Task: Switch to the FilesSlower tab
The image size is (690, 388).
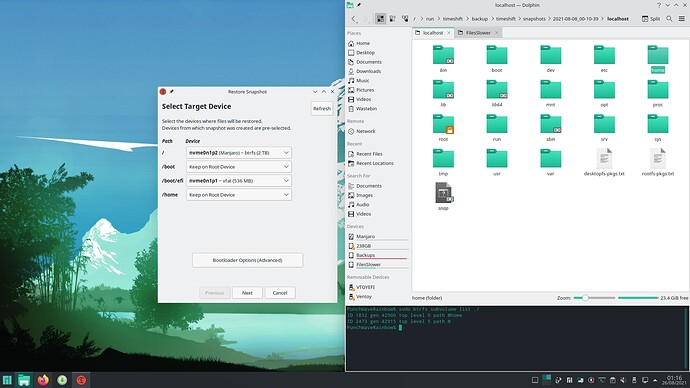Action: tap(478, 33)
